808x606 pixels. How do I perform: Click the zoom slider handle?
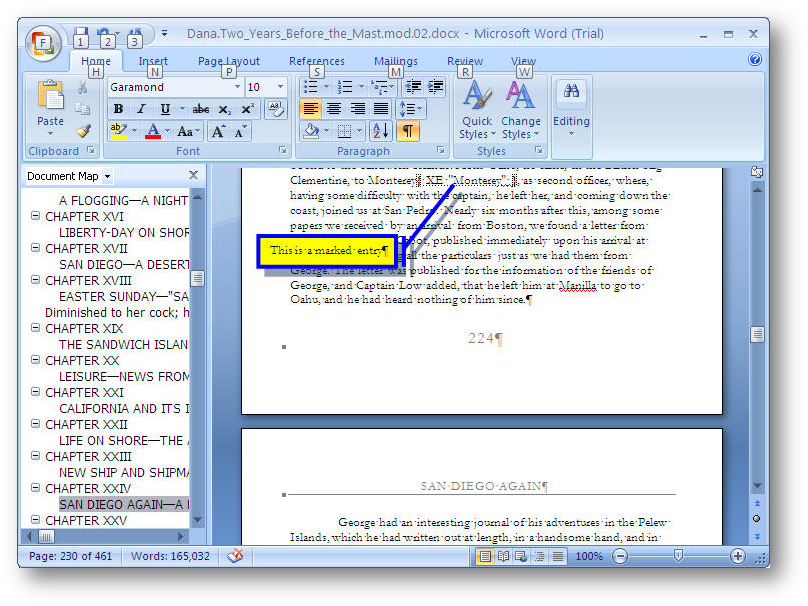click(x=678, y=556)
